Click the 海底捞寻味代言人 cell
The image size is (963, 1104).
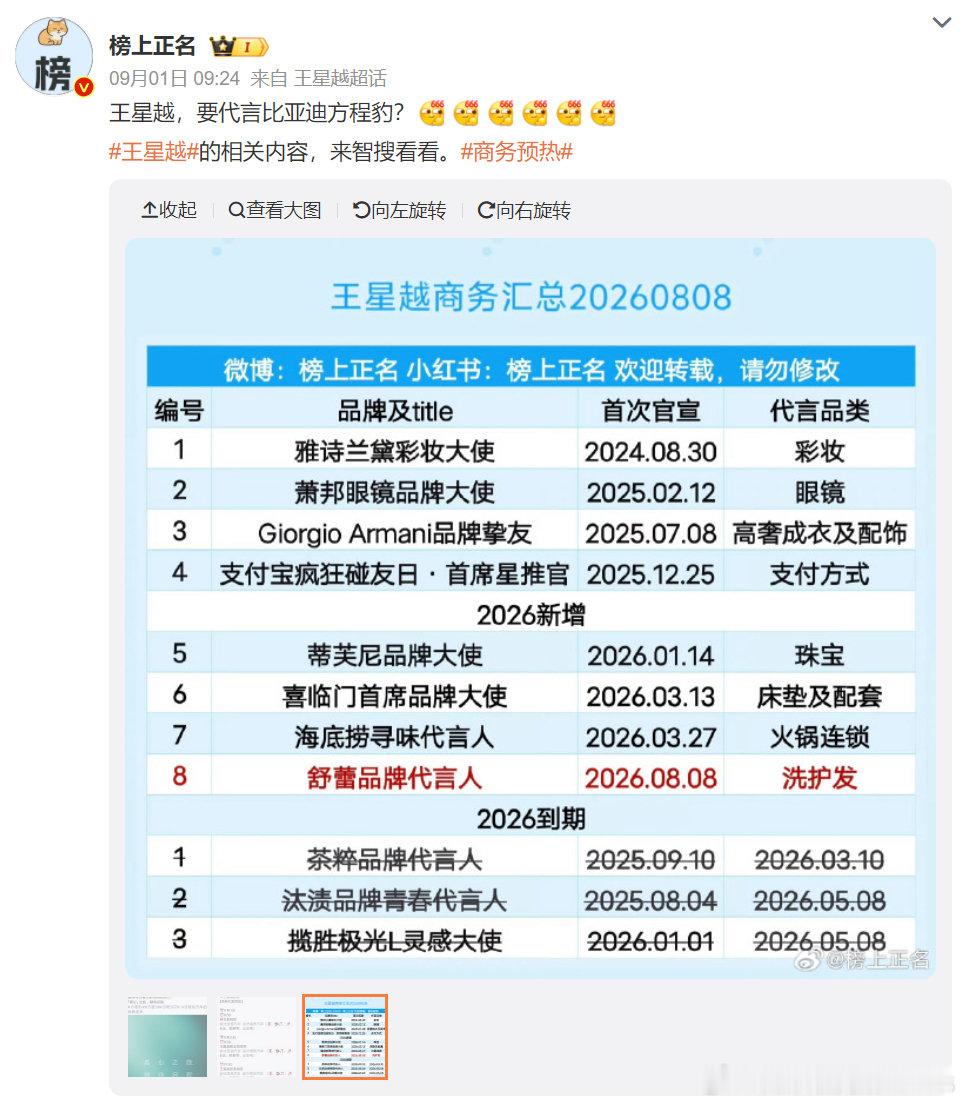(x=394, y=736)
